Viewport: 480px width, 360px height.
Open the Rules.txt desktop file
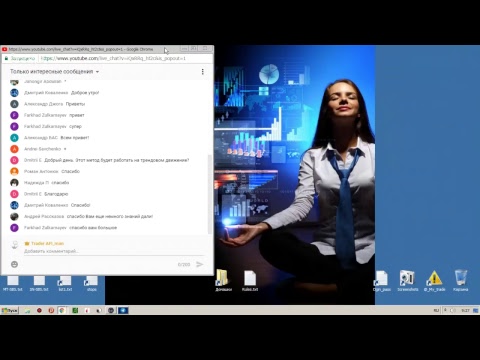250,281
